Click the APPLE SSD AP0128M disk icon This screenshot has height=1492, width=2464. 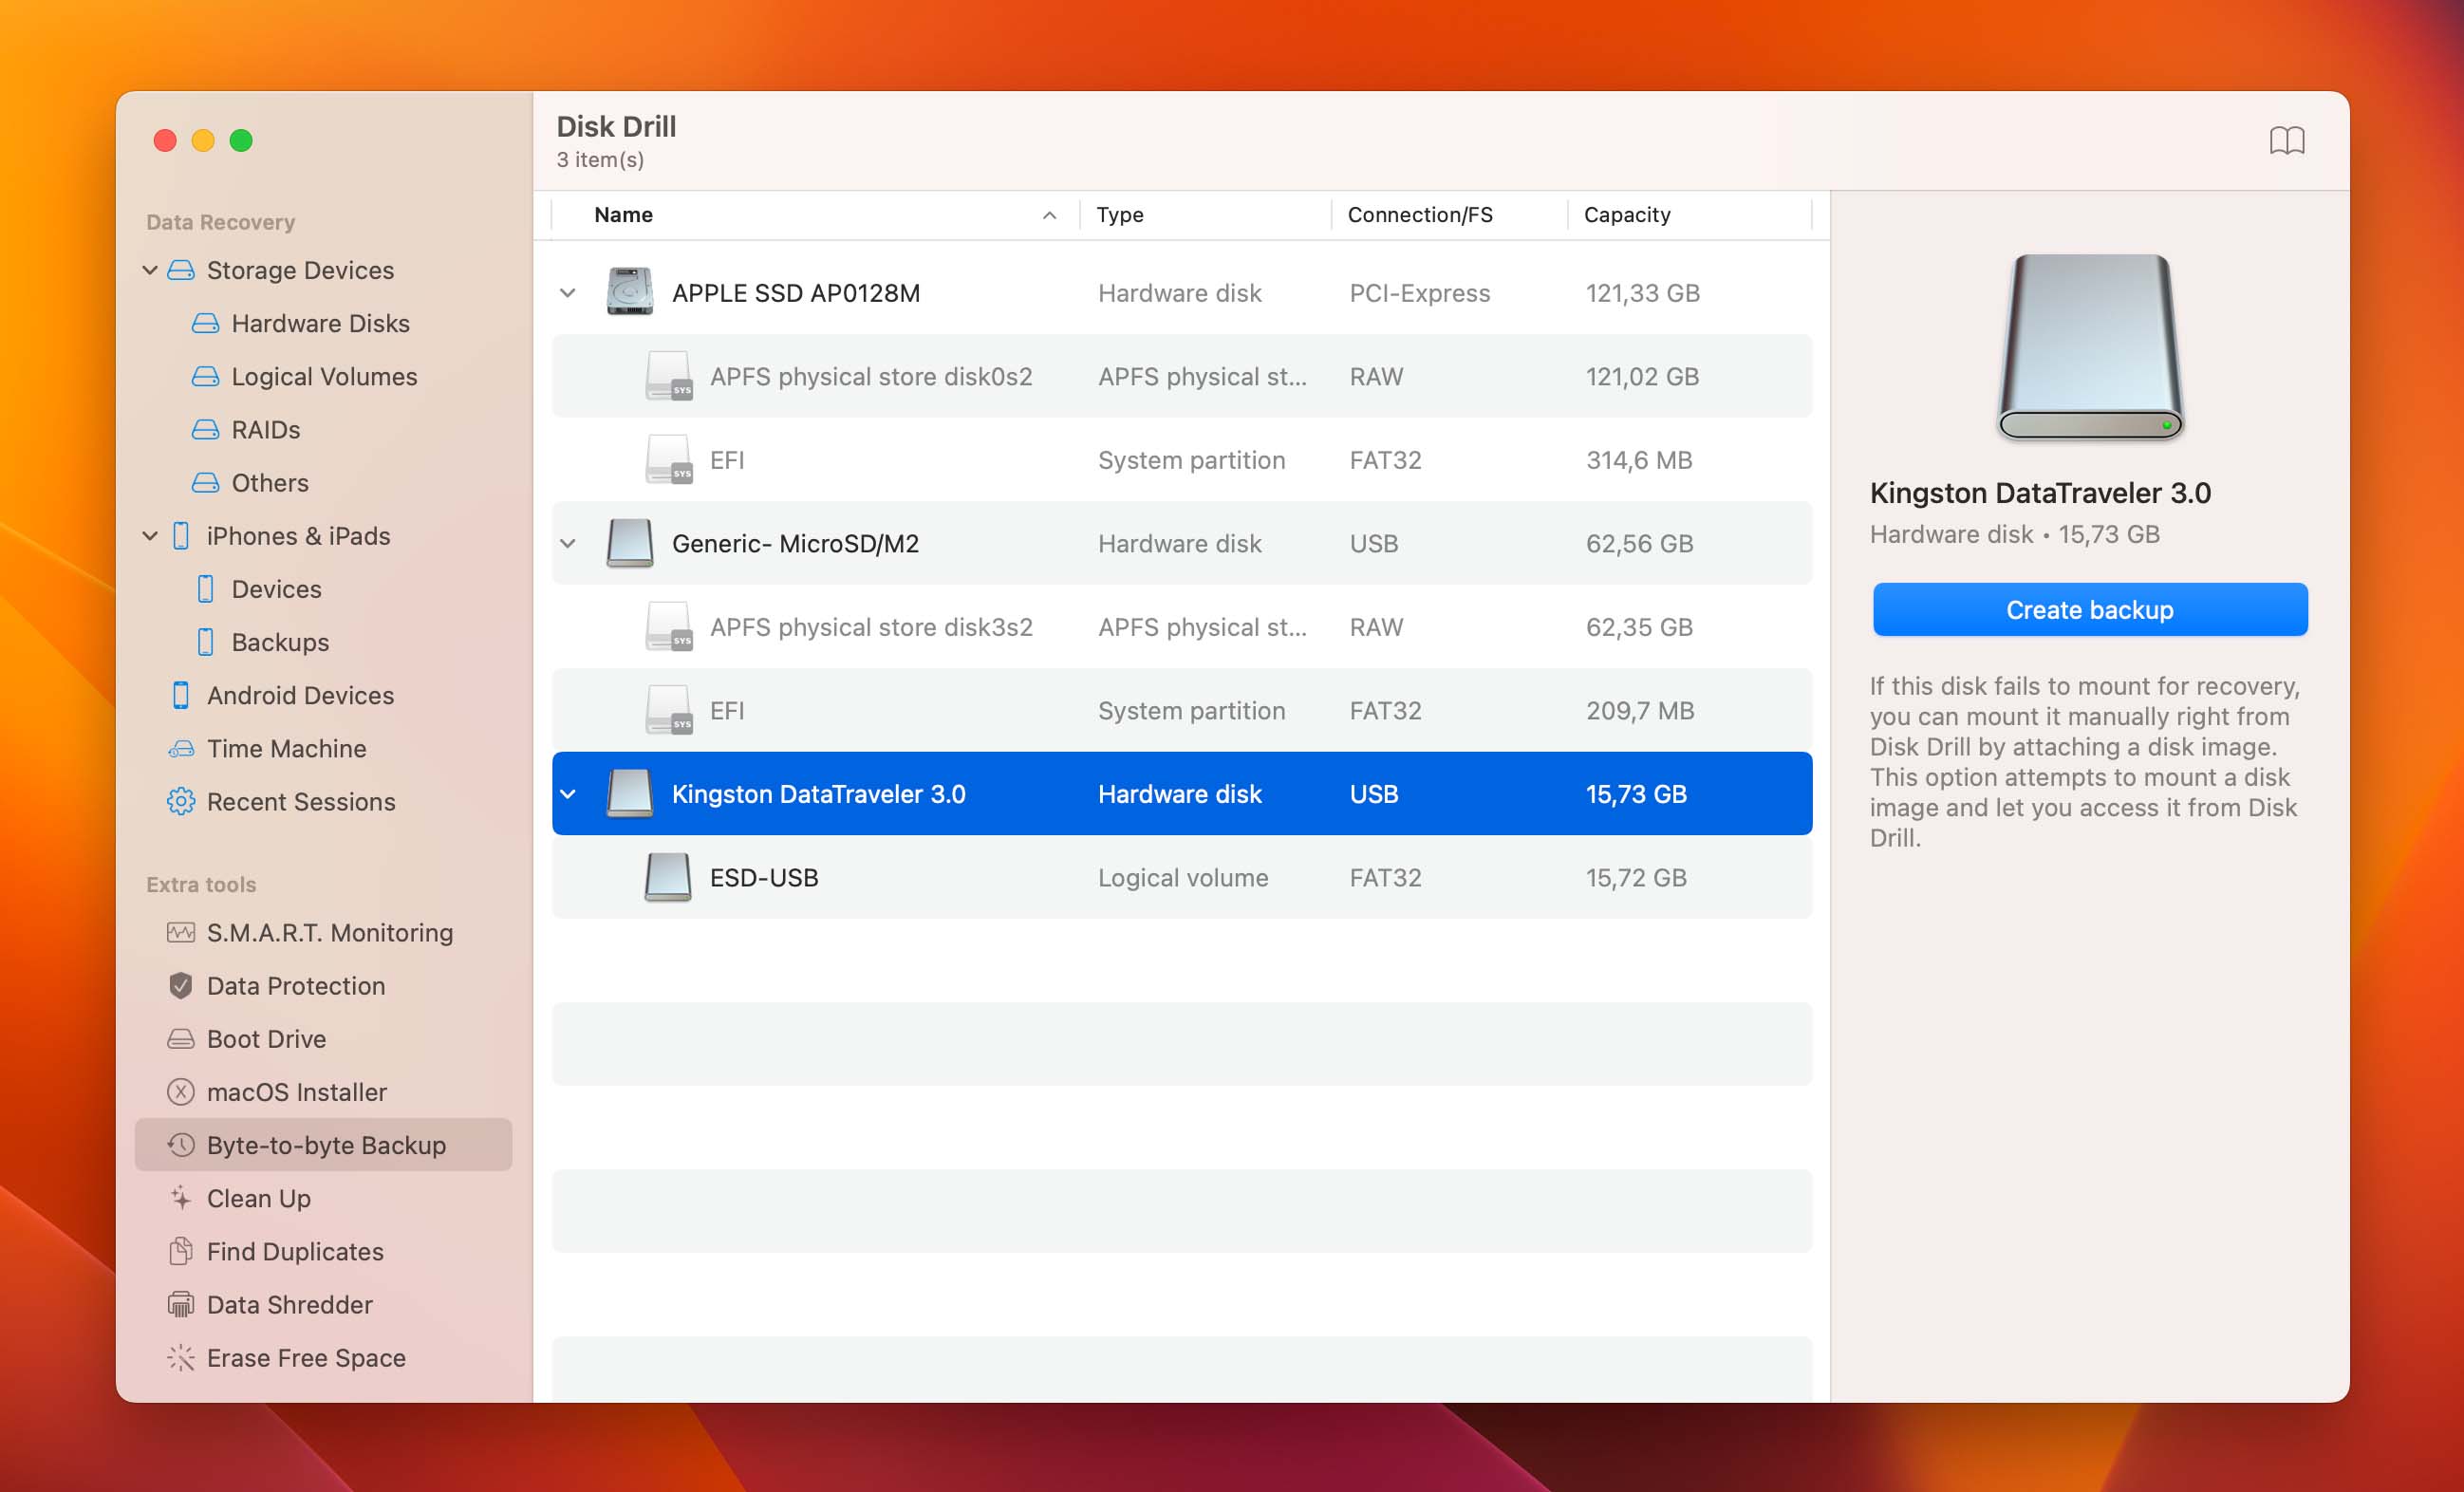630,291
